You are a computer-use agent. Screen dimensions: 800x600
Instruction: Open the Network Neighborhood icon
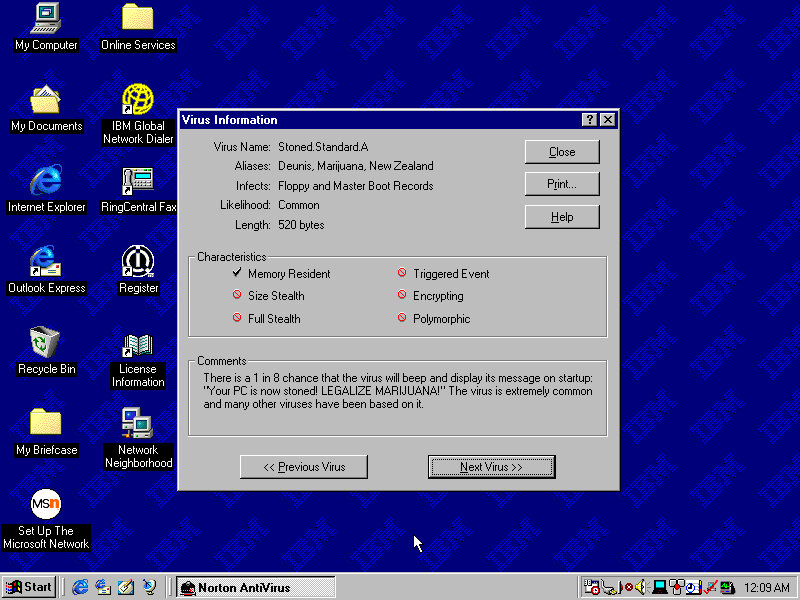(x=138, y=423)
